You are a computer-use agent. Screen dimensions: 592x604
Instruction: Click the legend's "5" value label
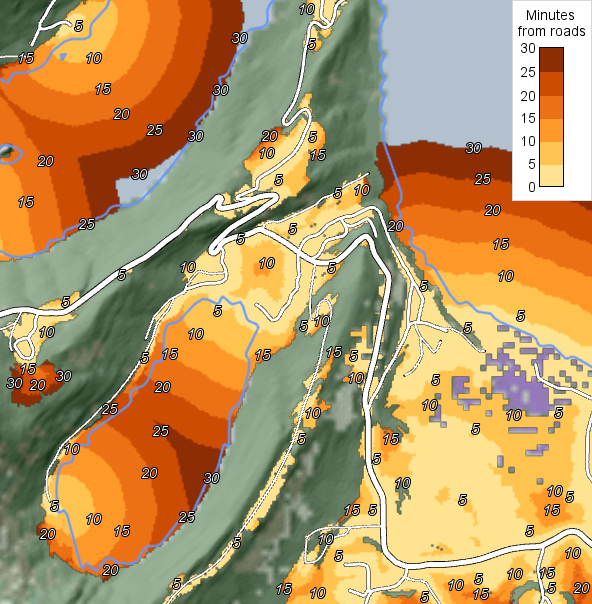click(532, 164)
